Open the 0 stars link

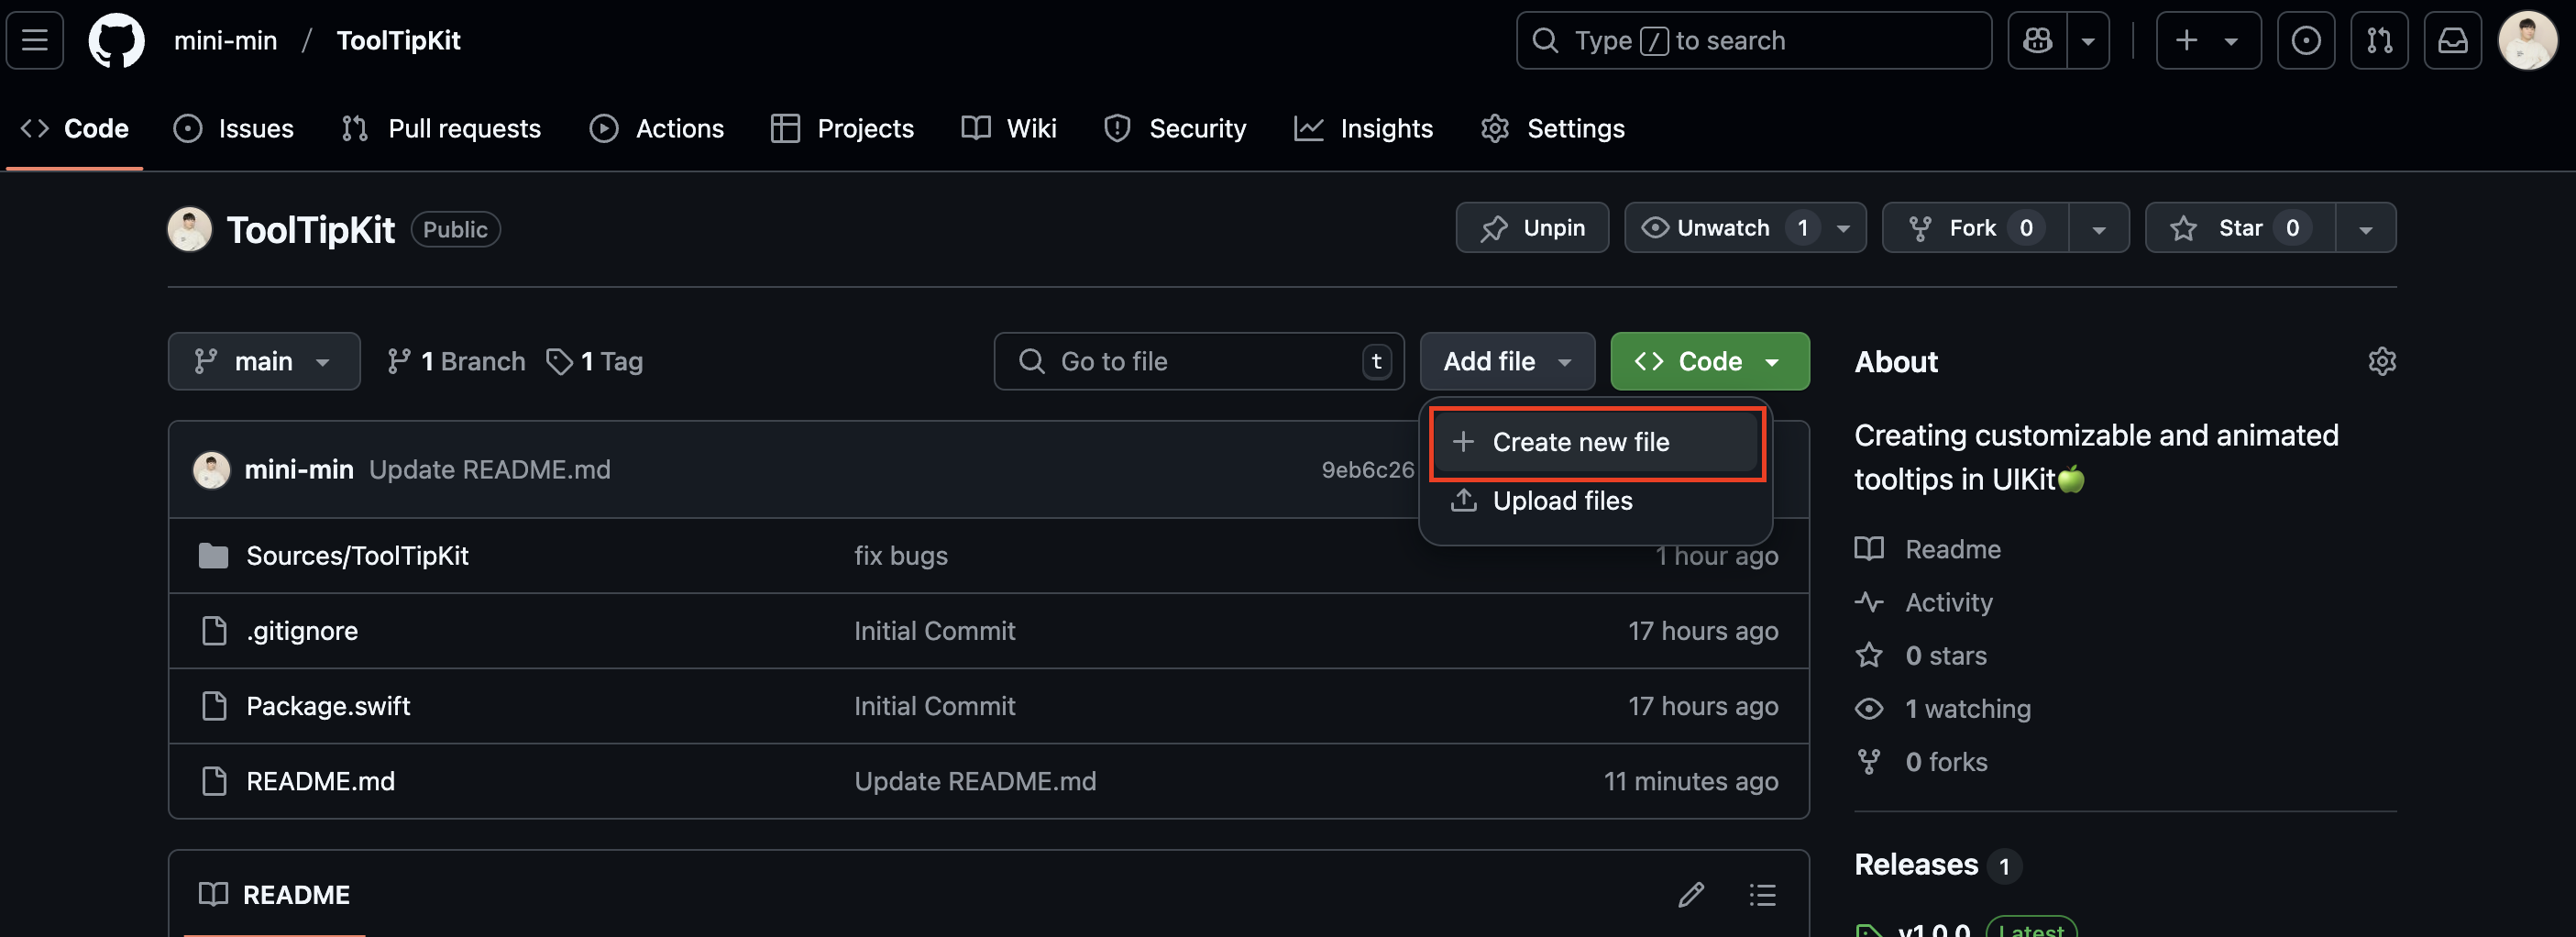1921,655
